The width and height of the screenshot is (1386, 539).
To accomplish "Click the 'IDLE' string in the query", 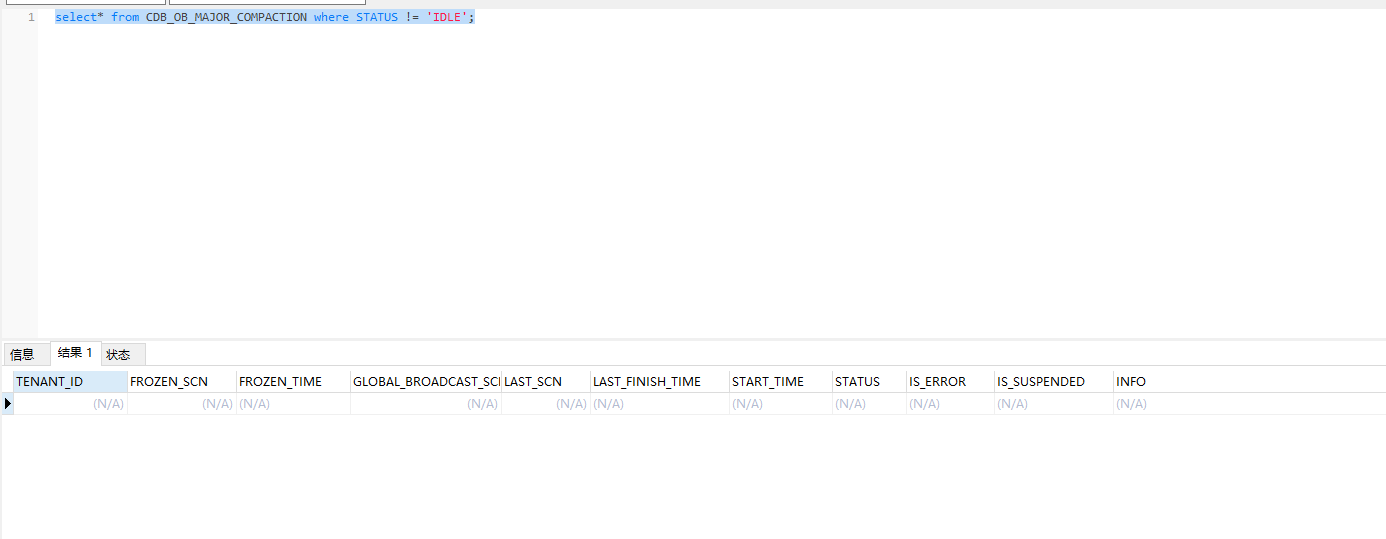I will [446, 17].
